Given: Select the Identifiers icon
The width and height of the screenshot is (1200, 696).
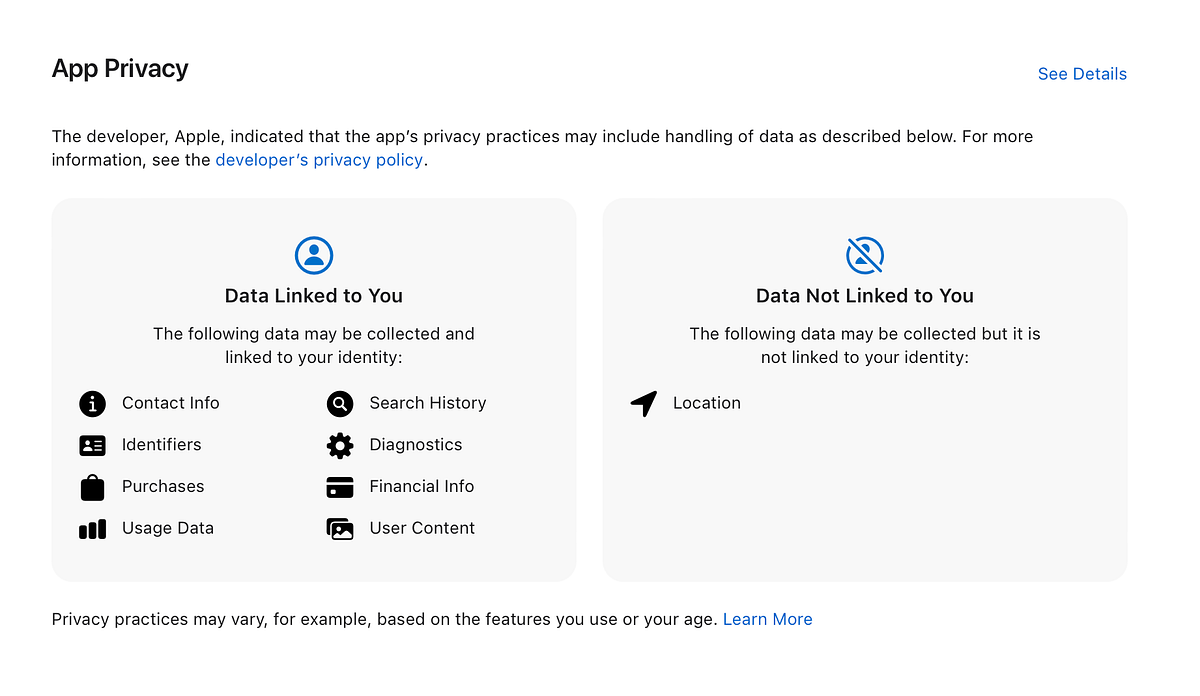Looking at the screenshot, I should pos(92,445).
